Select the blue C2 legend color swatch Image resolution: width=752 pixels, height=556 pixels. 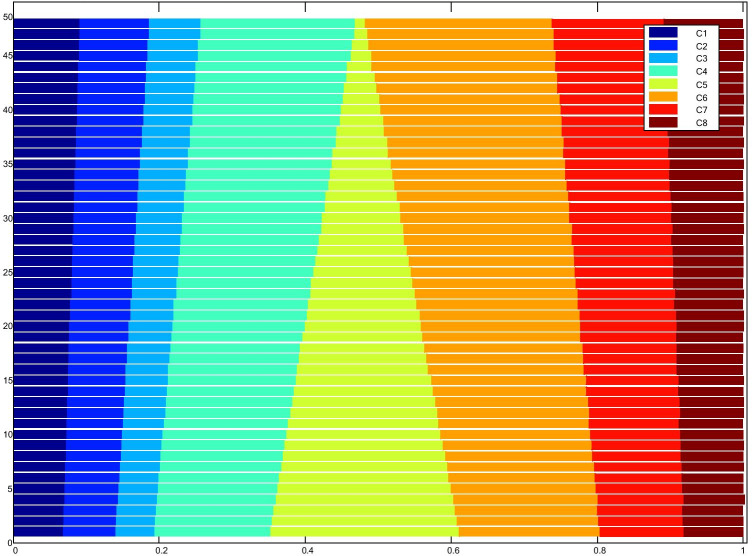pyautogui.click(x=663, y=47)
